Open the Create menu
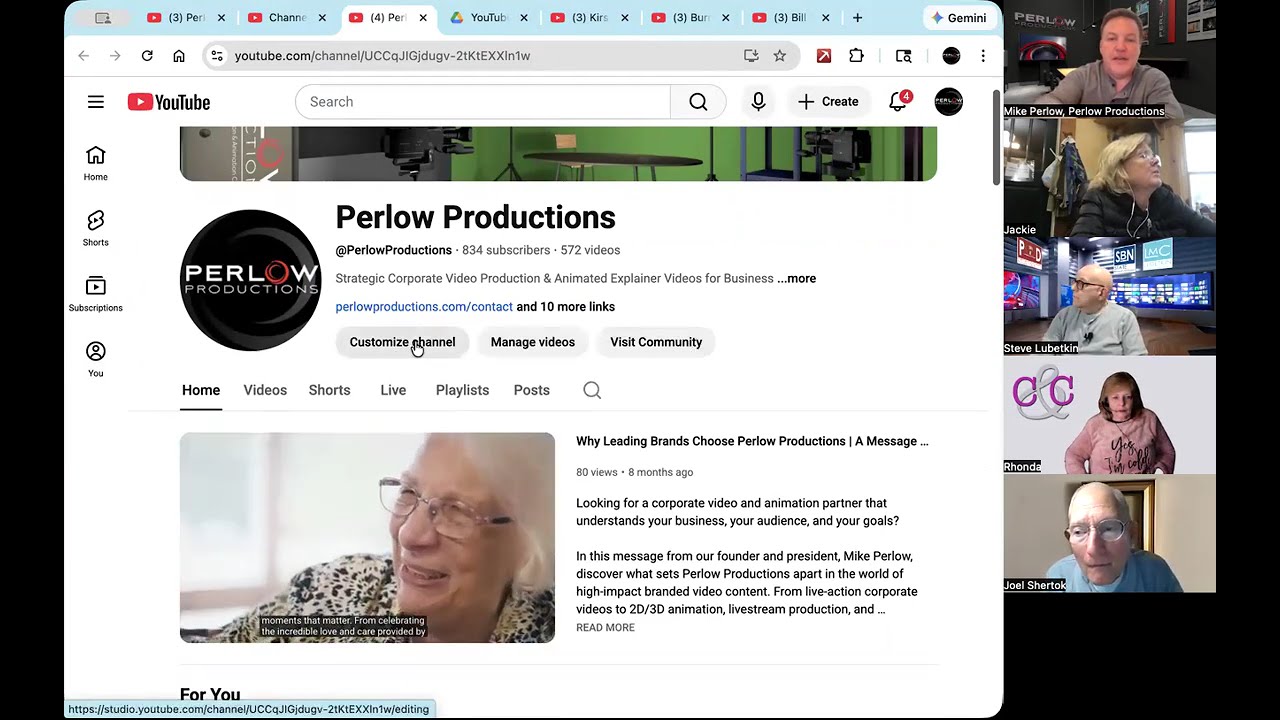The height and width of the screenshot is (720, 1280). pos(828,102)
